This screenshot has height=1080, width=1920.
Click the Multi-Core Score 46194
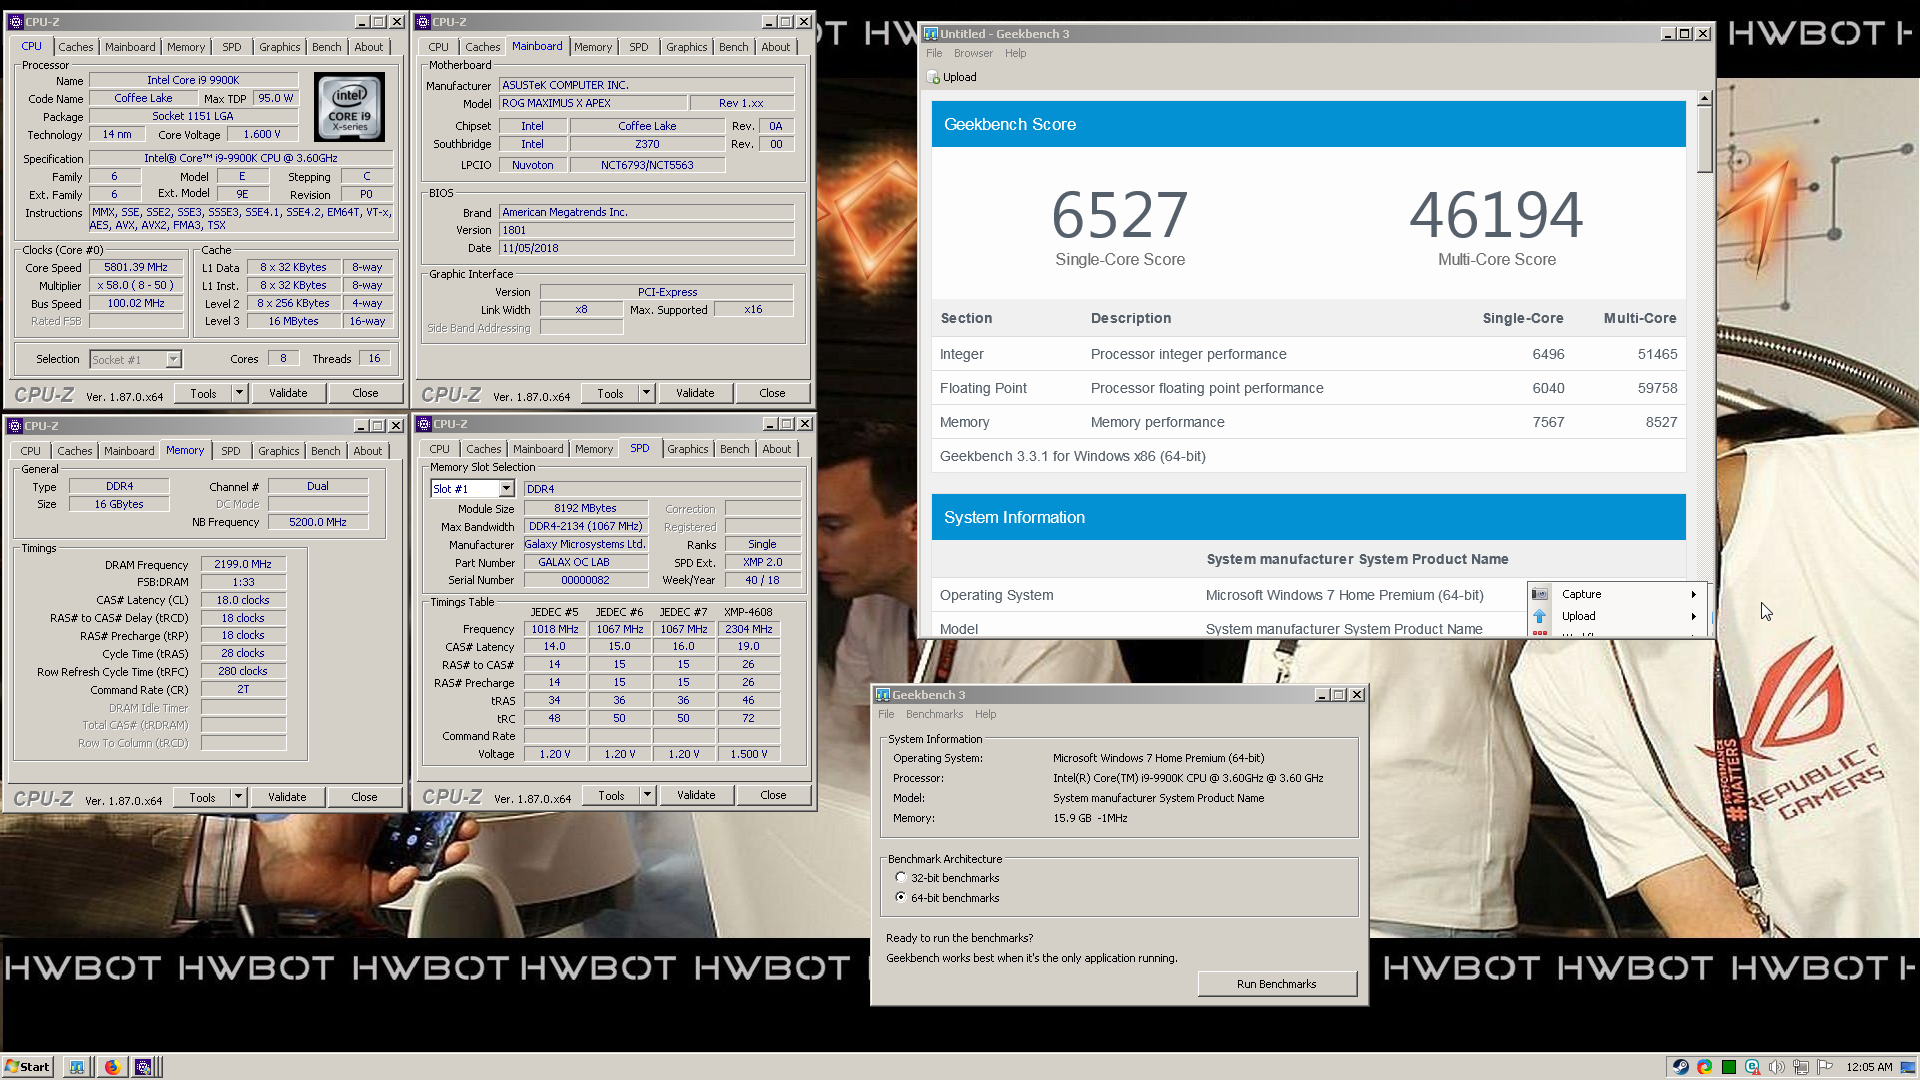(1496, 214)
